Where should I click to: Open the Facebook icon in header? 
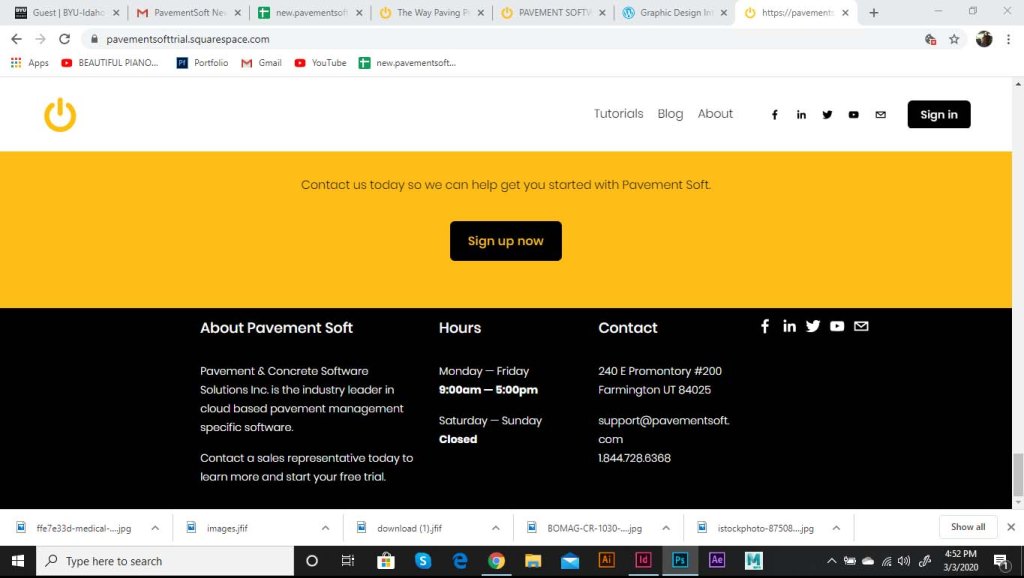(774, 115)
